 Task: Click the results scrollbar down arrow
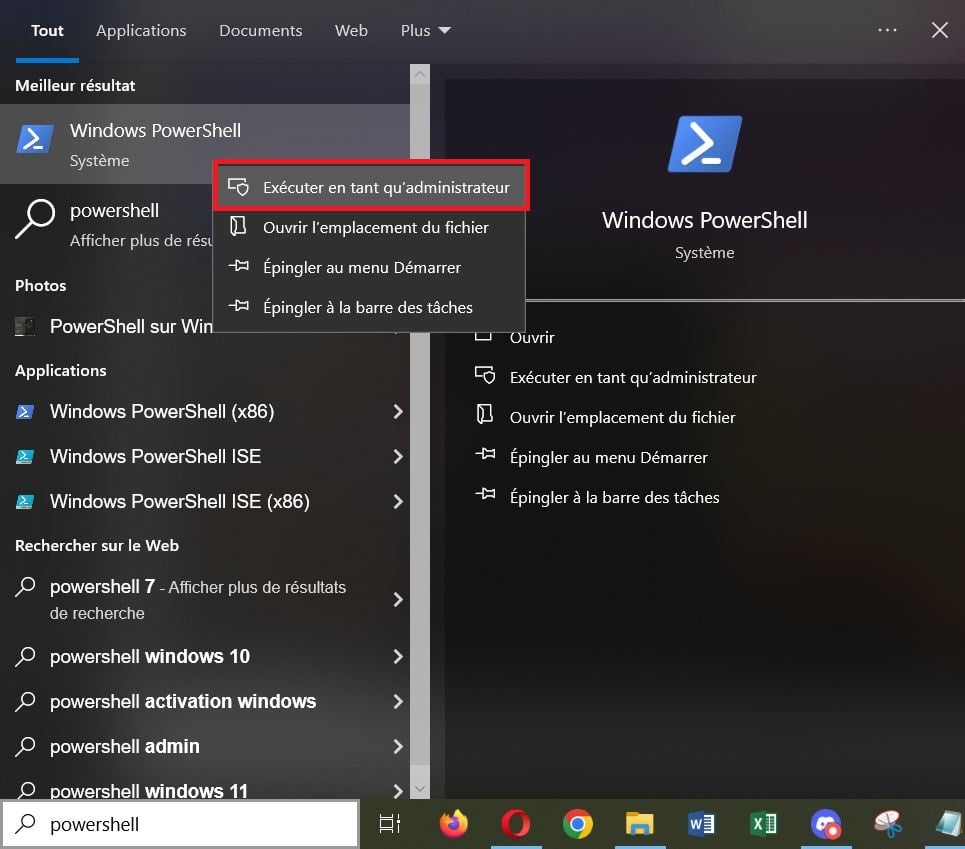click(x=420, y=788)
